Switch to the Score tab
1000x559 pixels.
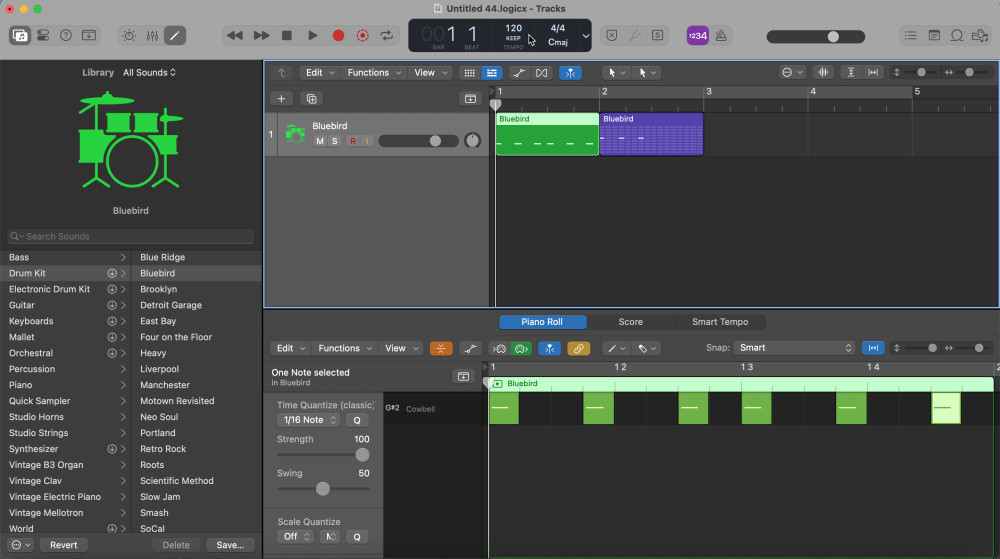(x=630, y=322)
